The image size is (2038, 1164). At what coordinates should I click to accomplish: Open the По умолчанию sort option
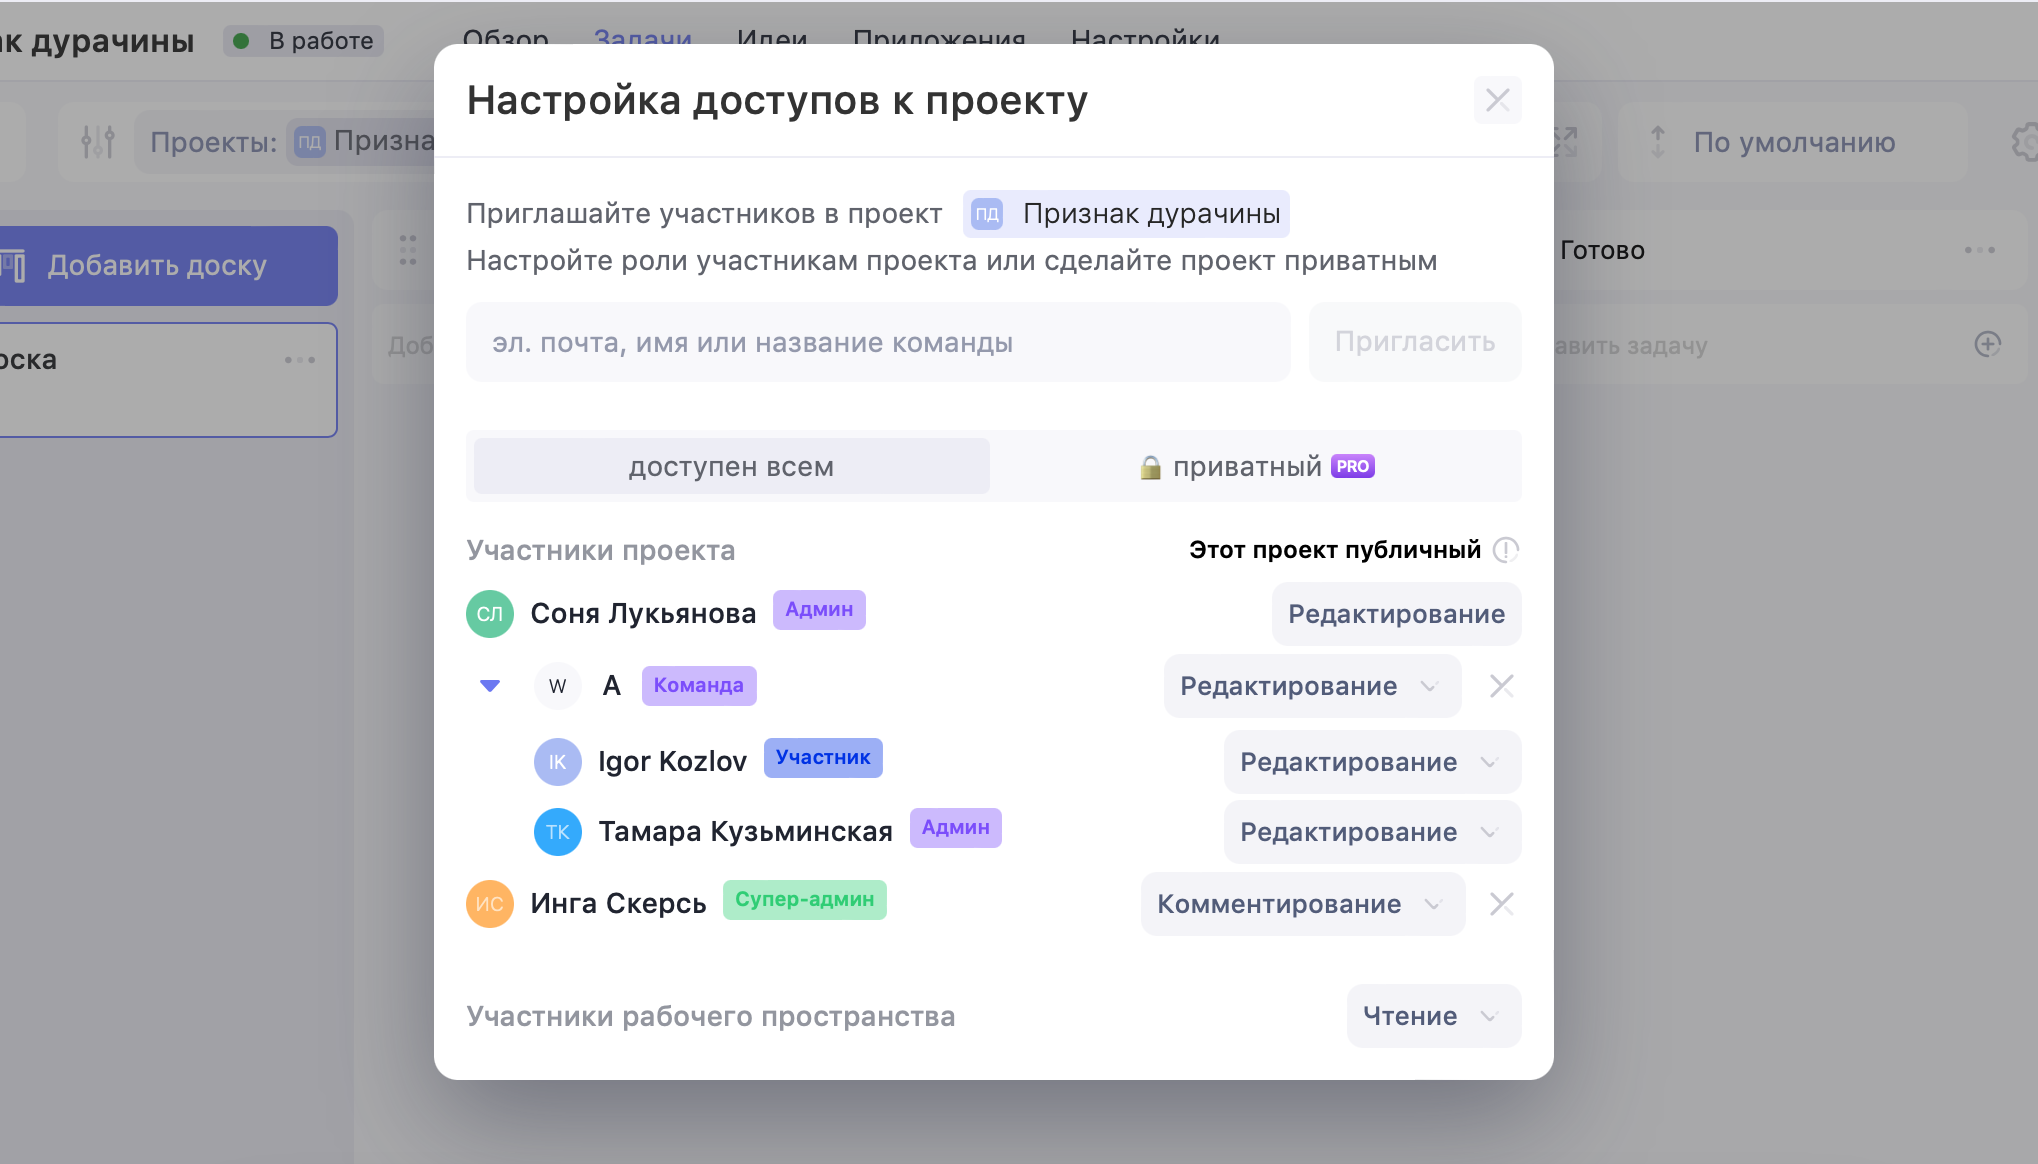click(x=1793, y=142)
